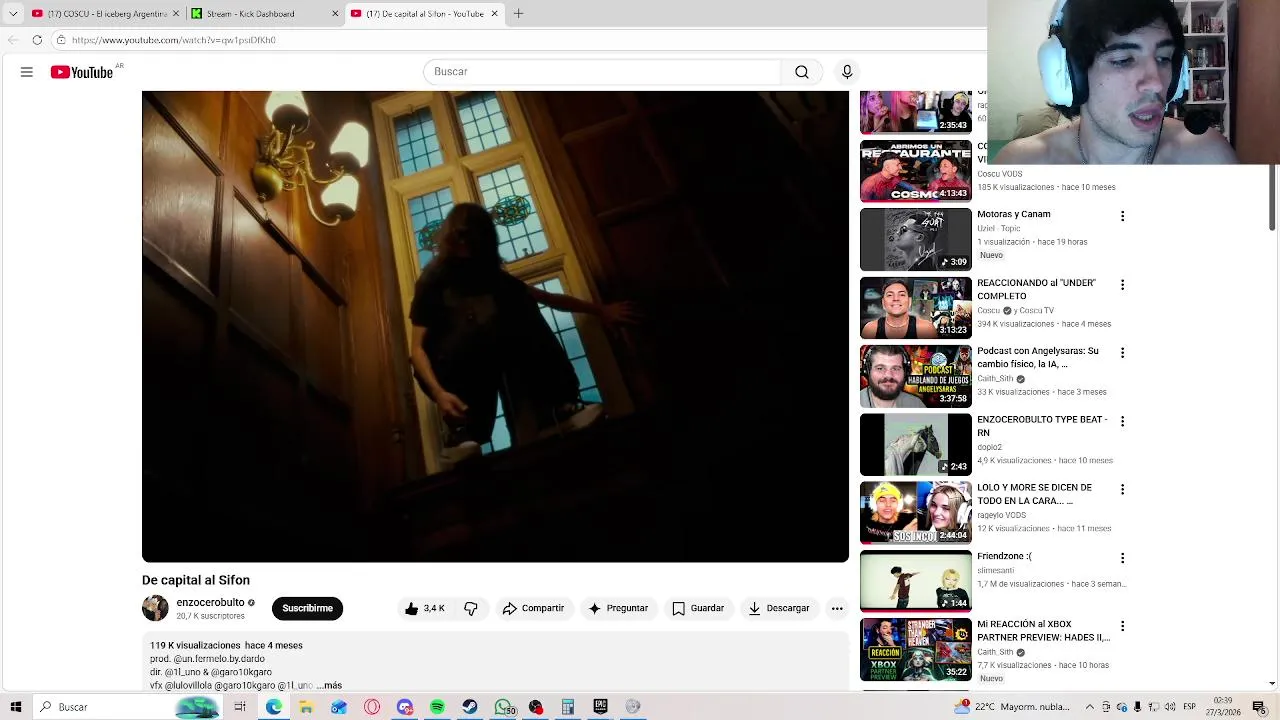This screenshot has height=720, width=1280.
Task: Go to the YouTube home logo
Action: 82,72
